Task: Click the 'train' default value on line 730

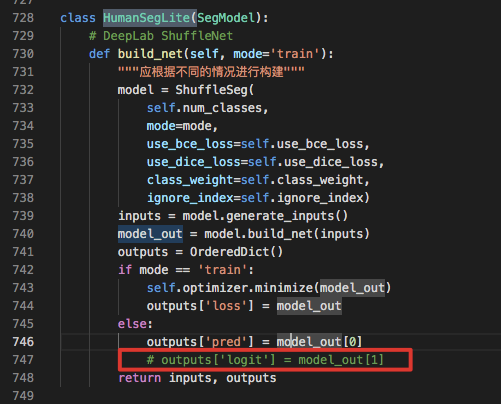Action: (x=295, y=54)
